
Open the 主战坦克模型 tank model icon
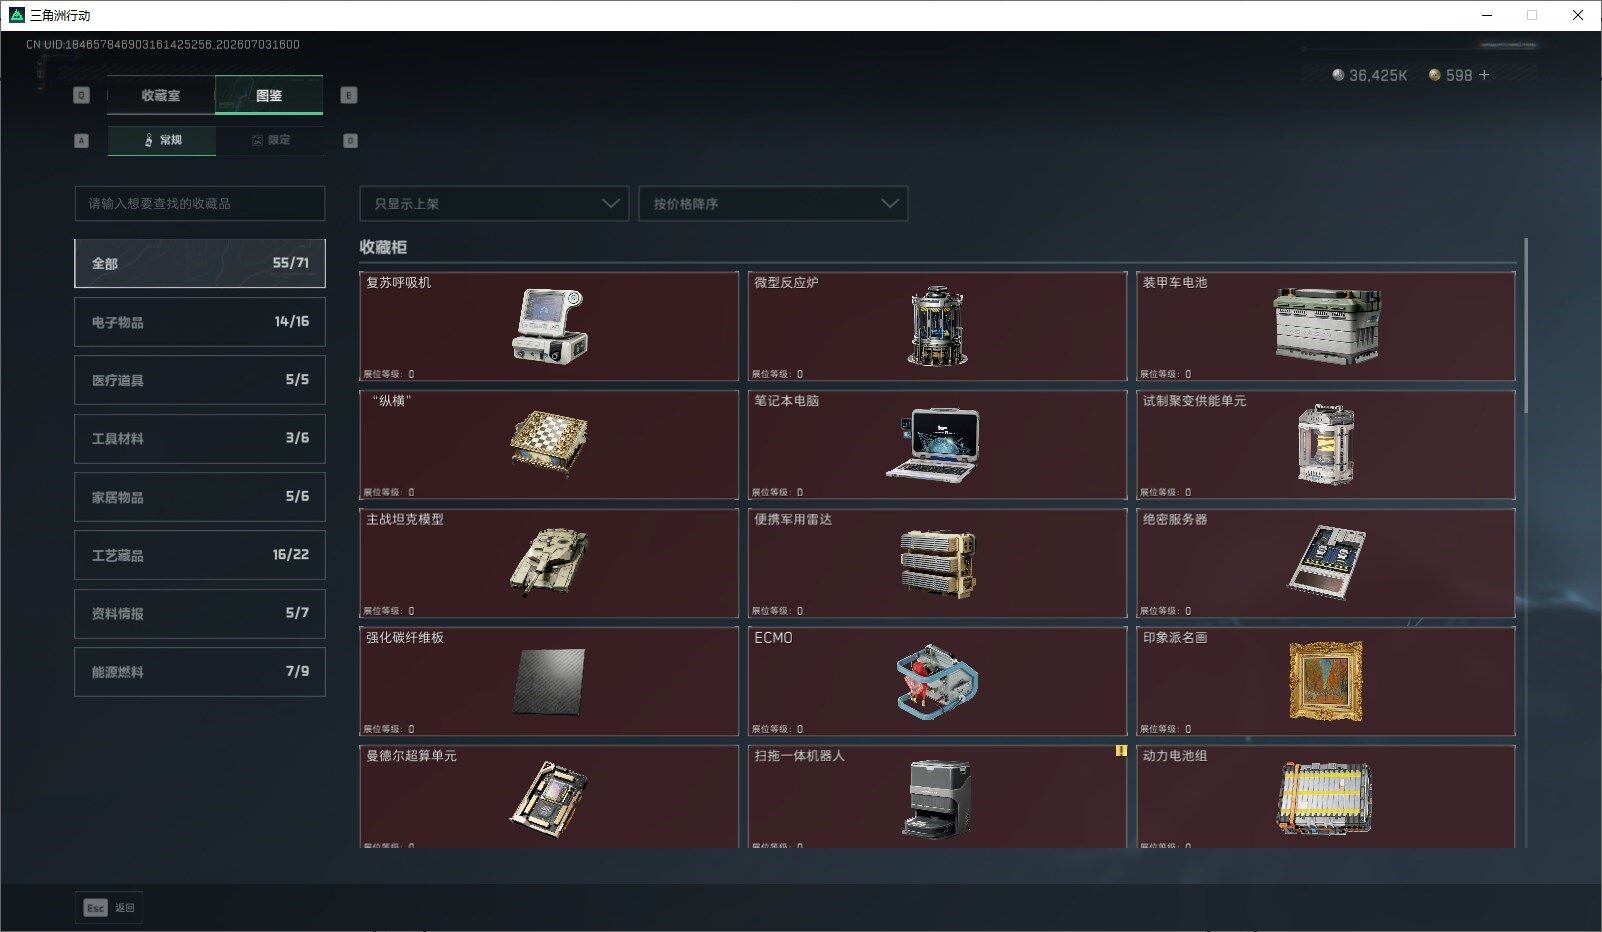tap(549, 562)
